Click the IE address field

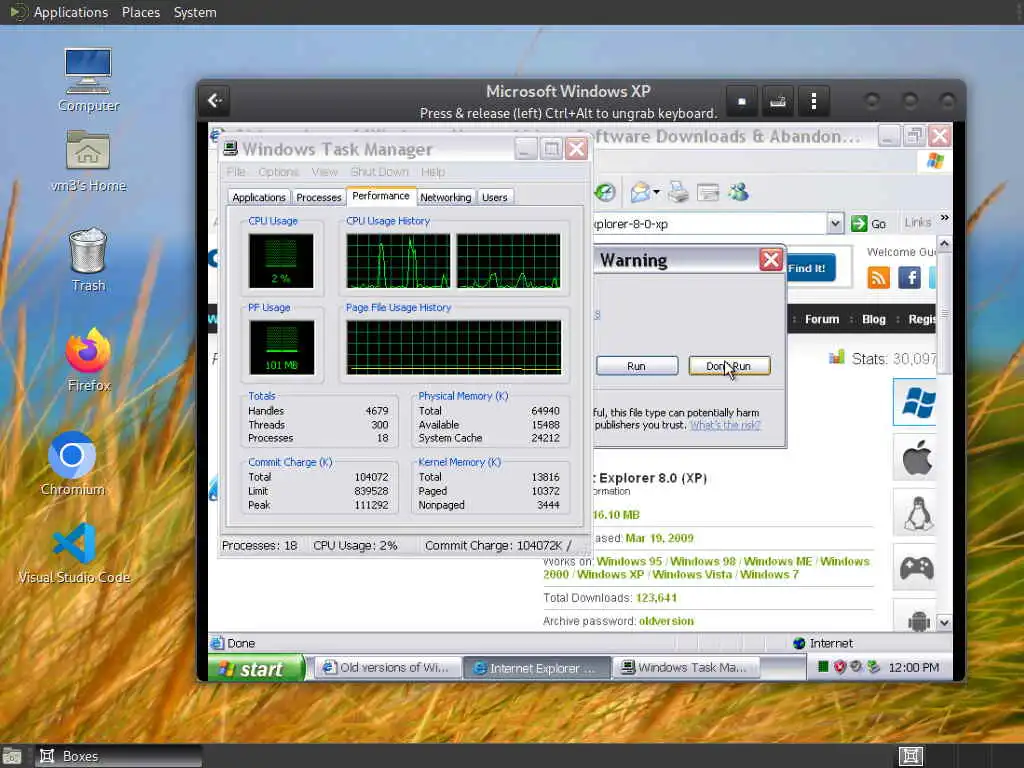[x=711, y=223]
